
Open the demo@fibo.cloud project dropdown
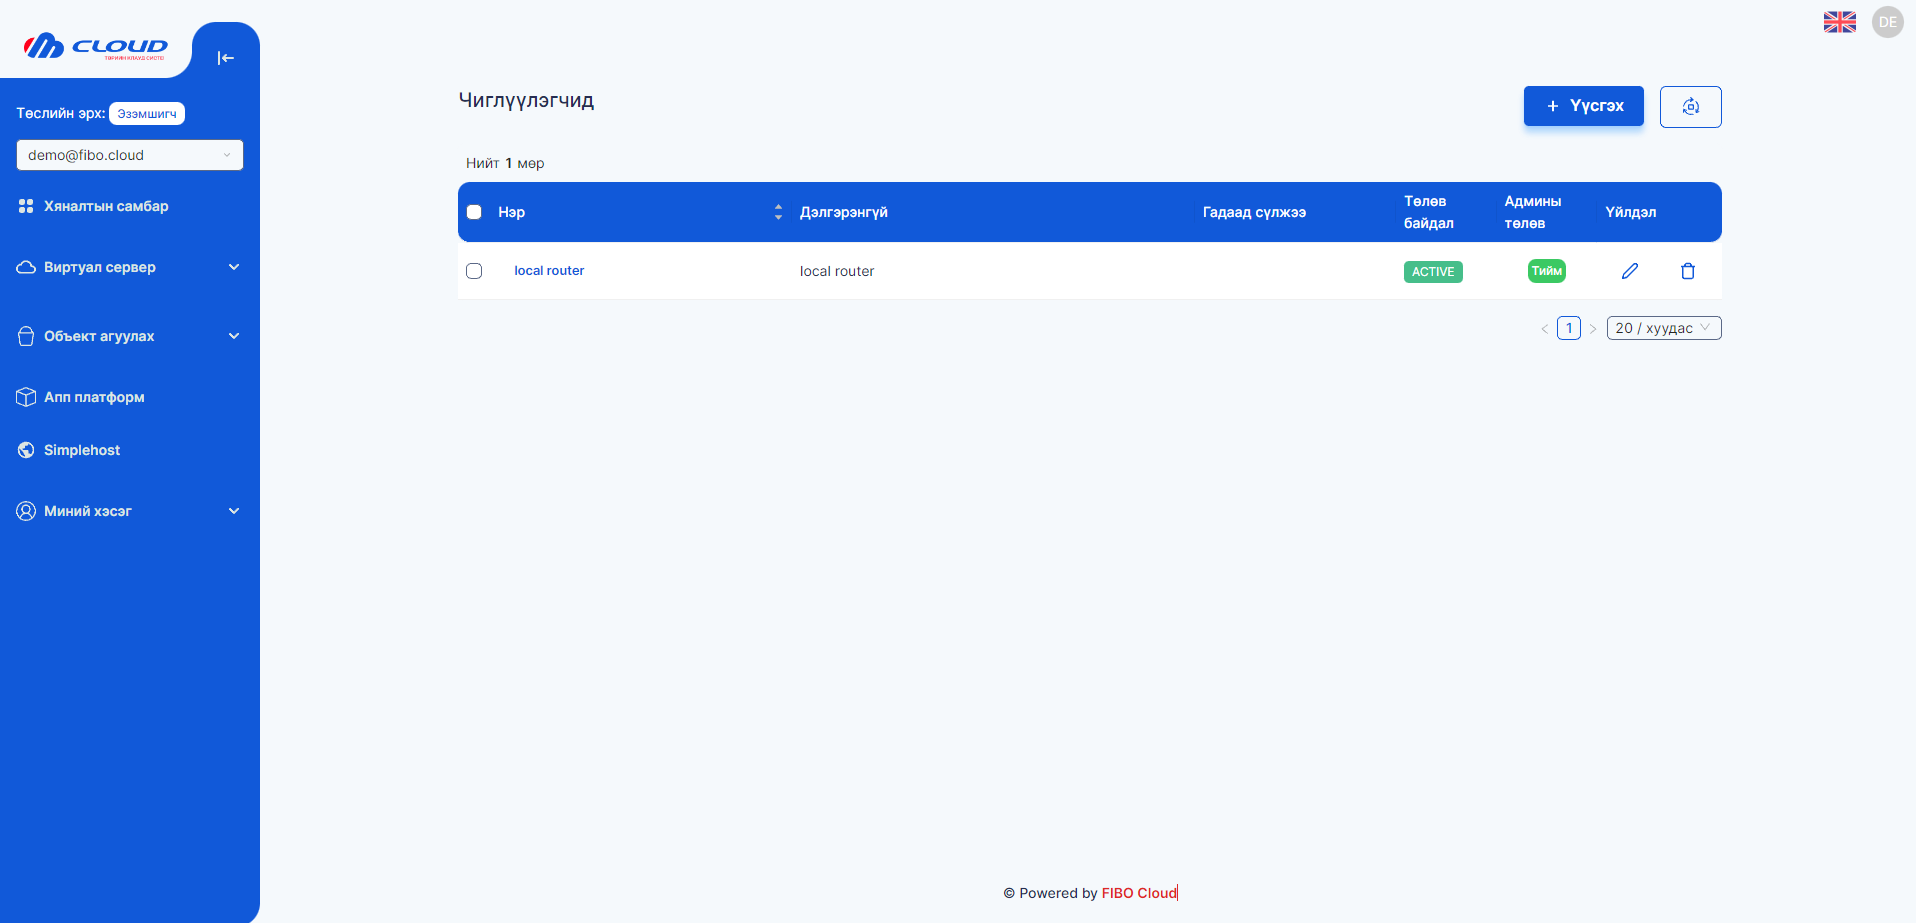pyautogui.click(x=129, y=155)
